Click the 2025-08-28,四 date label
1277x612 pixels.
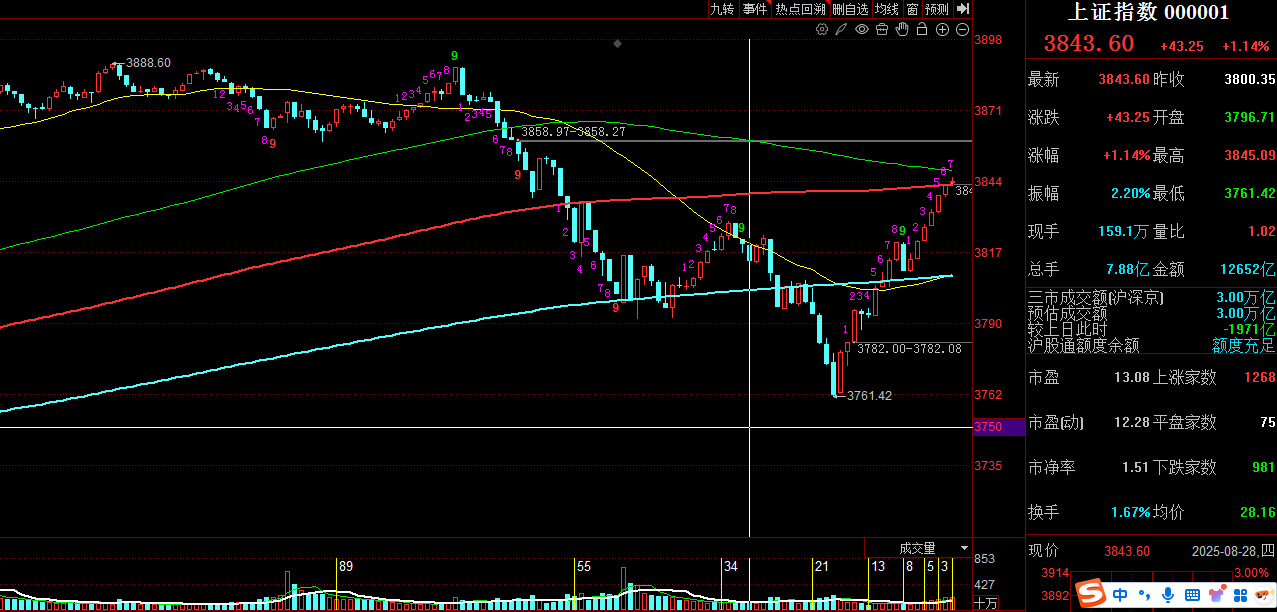(x=1234, y=551)
